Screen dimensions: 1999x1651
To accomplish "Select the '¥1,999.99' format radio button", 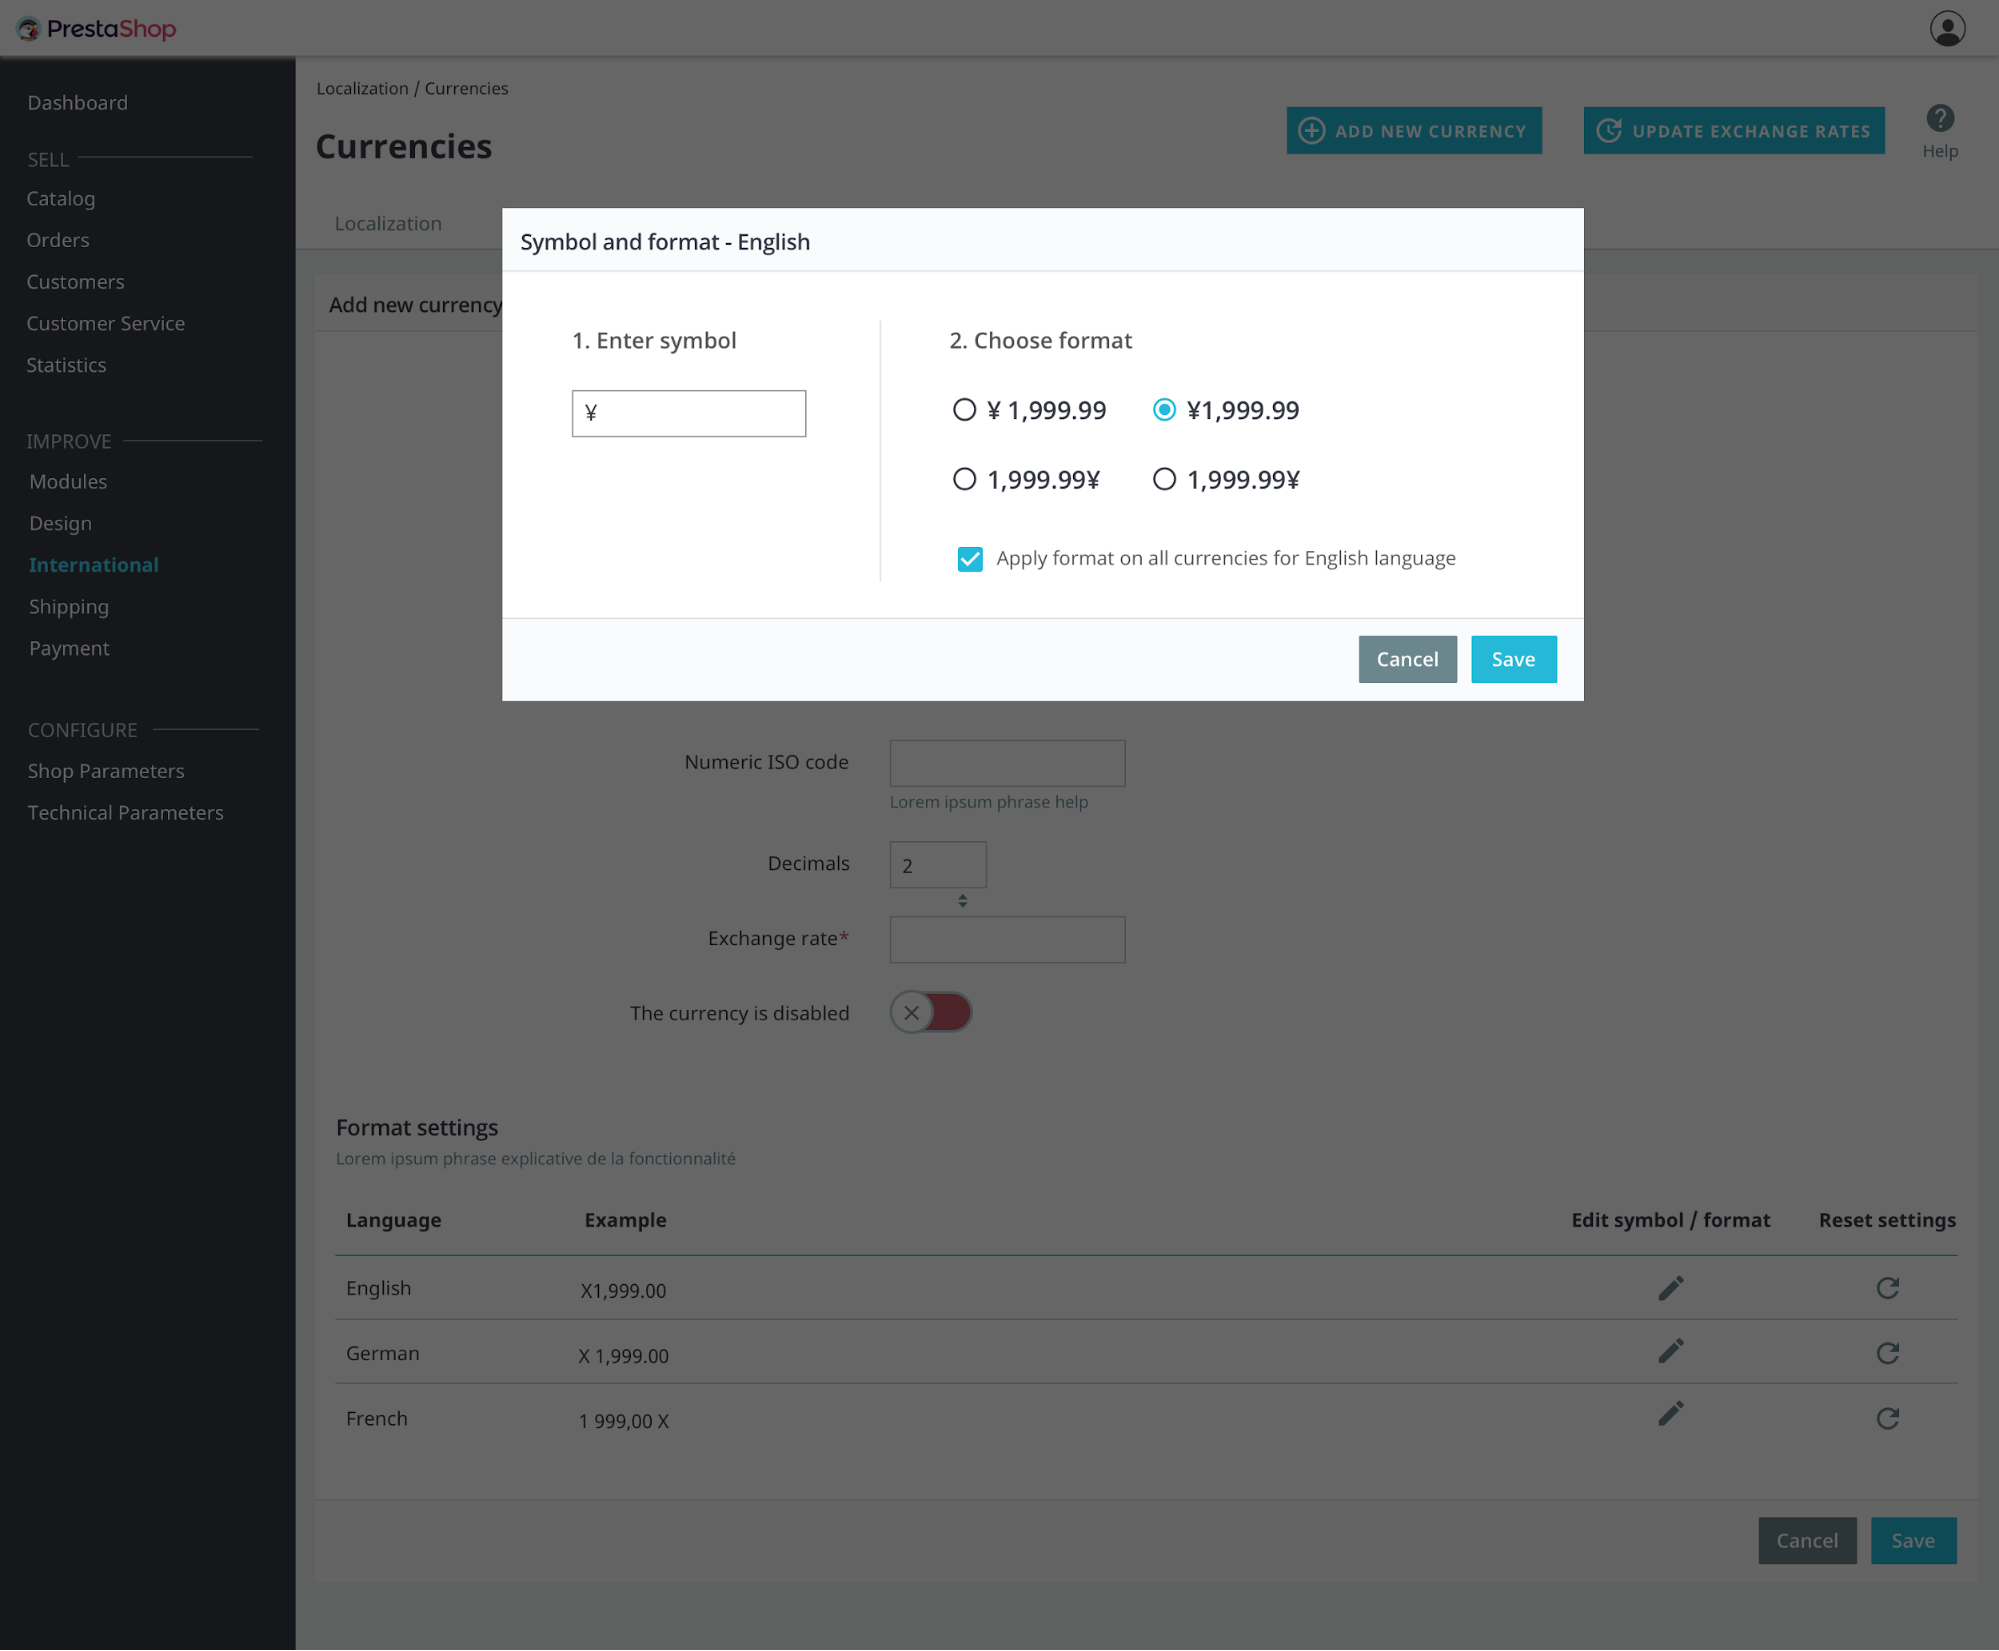I will tap(1164, 410).
